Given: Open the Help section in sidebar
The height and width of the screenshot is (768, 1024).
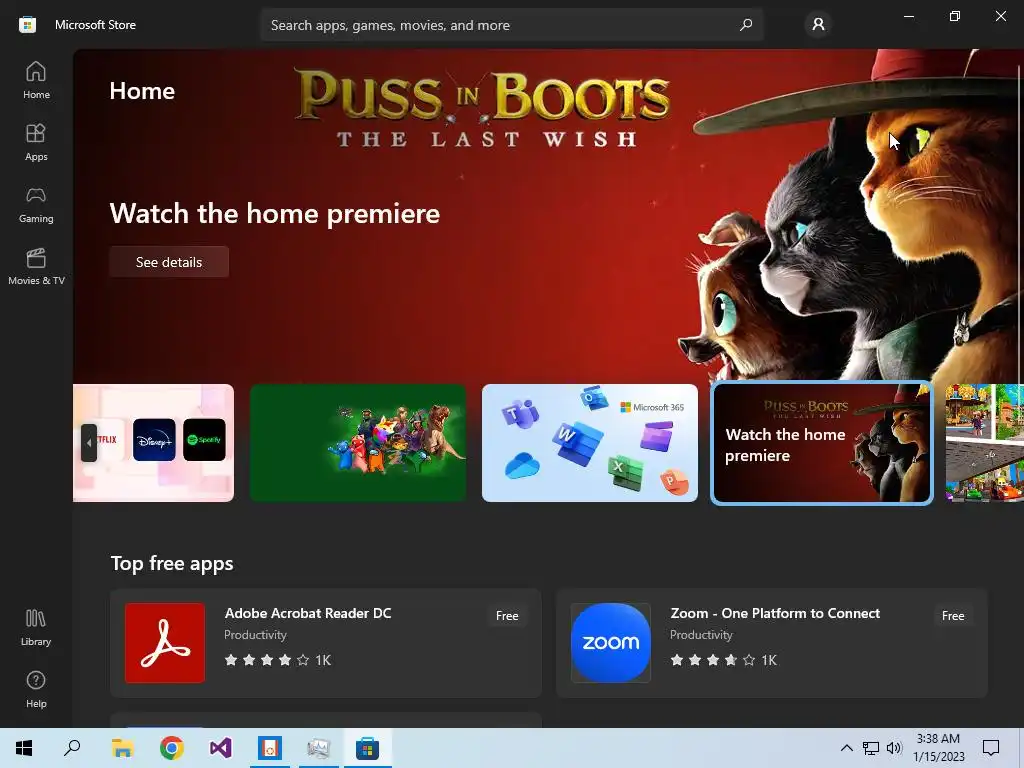Looking at the screenshot, I should coord(36,689).
